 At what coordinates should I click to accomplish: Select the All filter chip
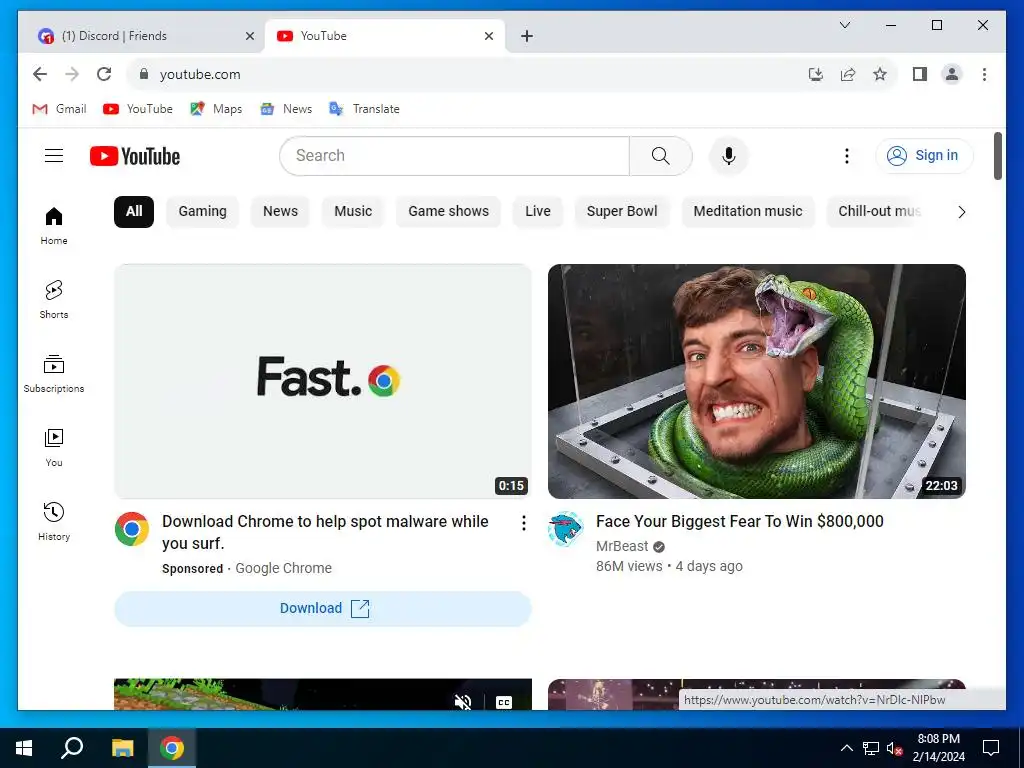tap(134, 212)
